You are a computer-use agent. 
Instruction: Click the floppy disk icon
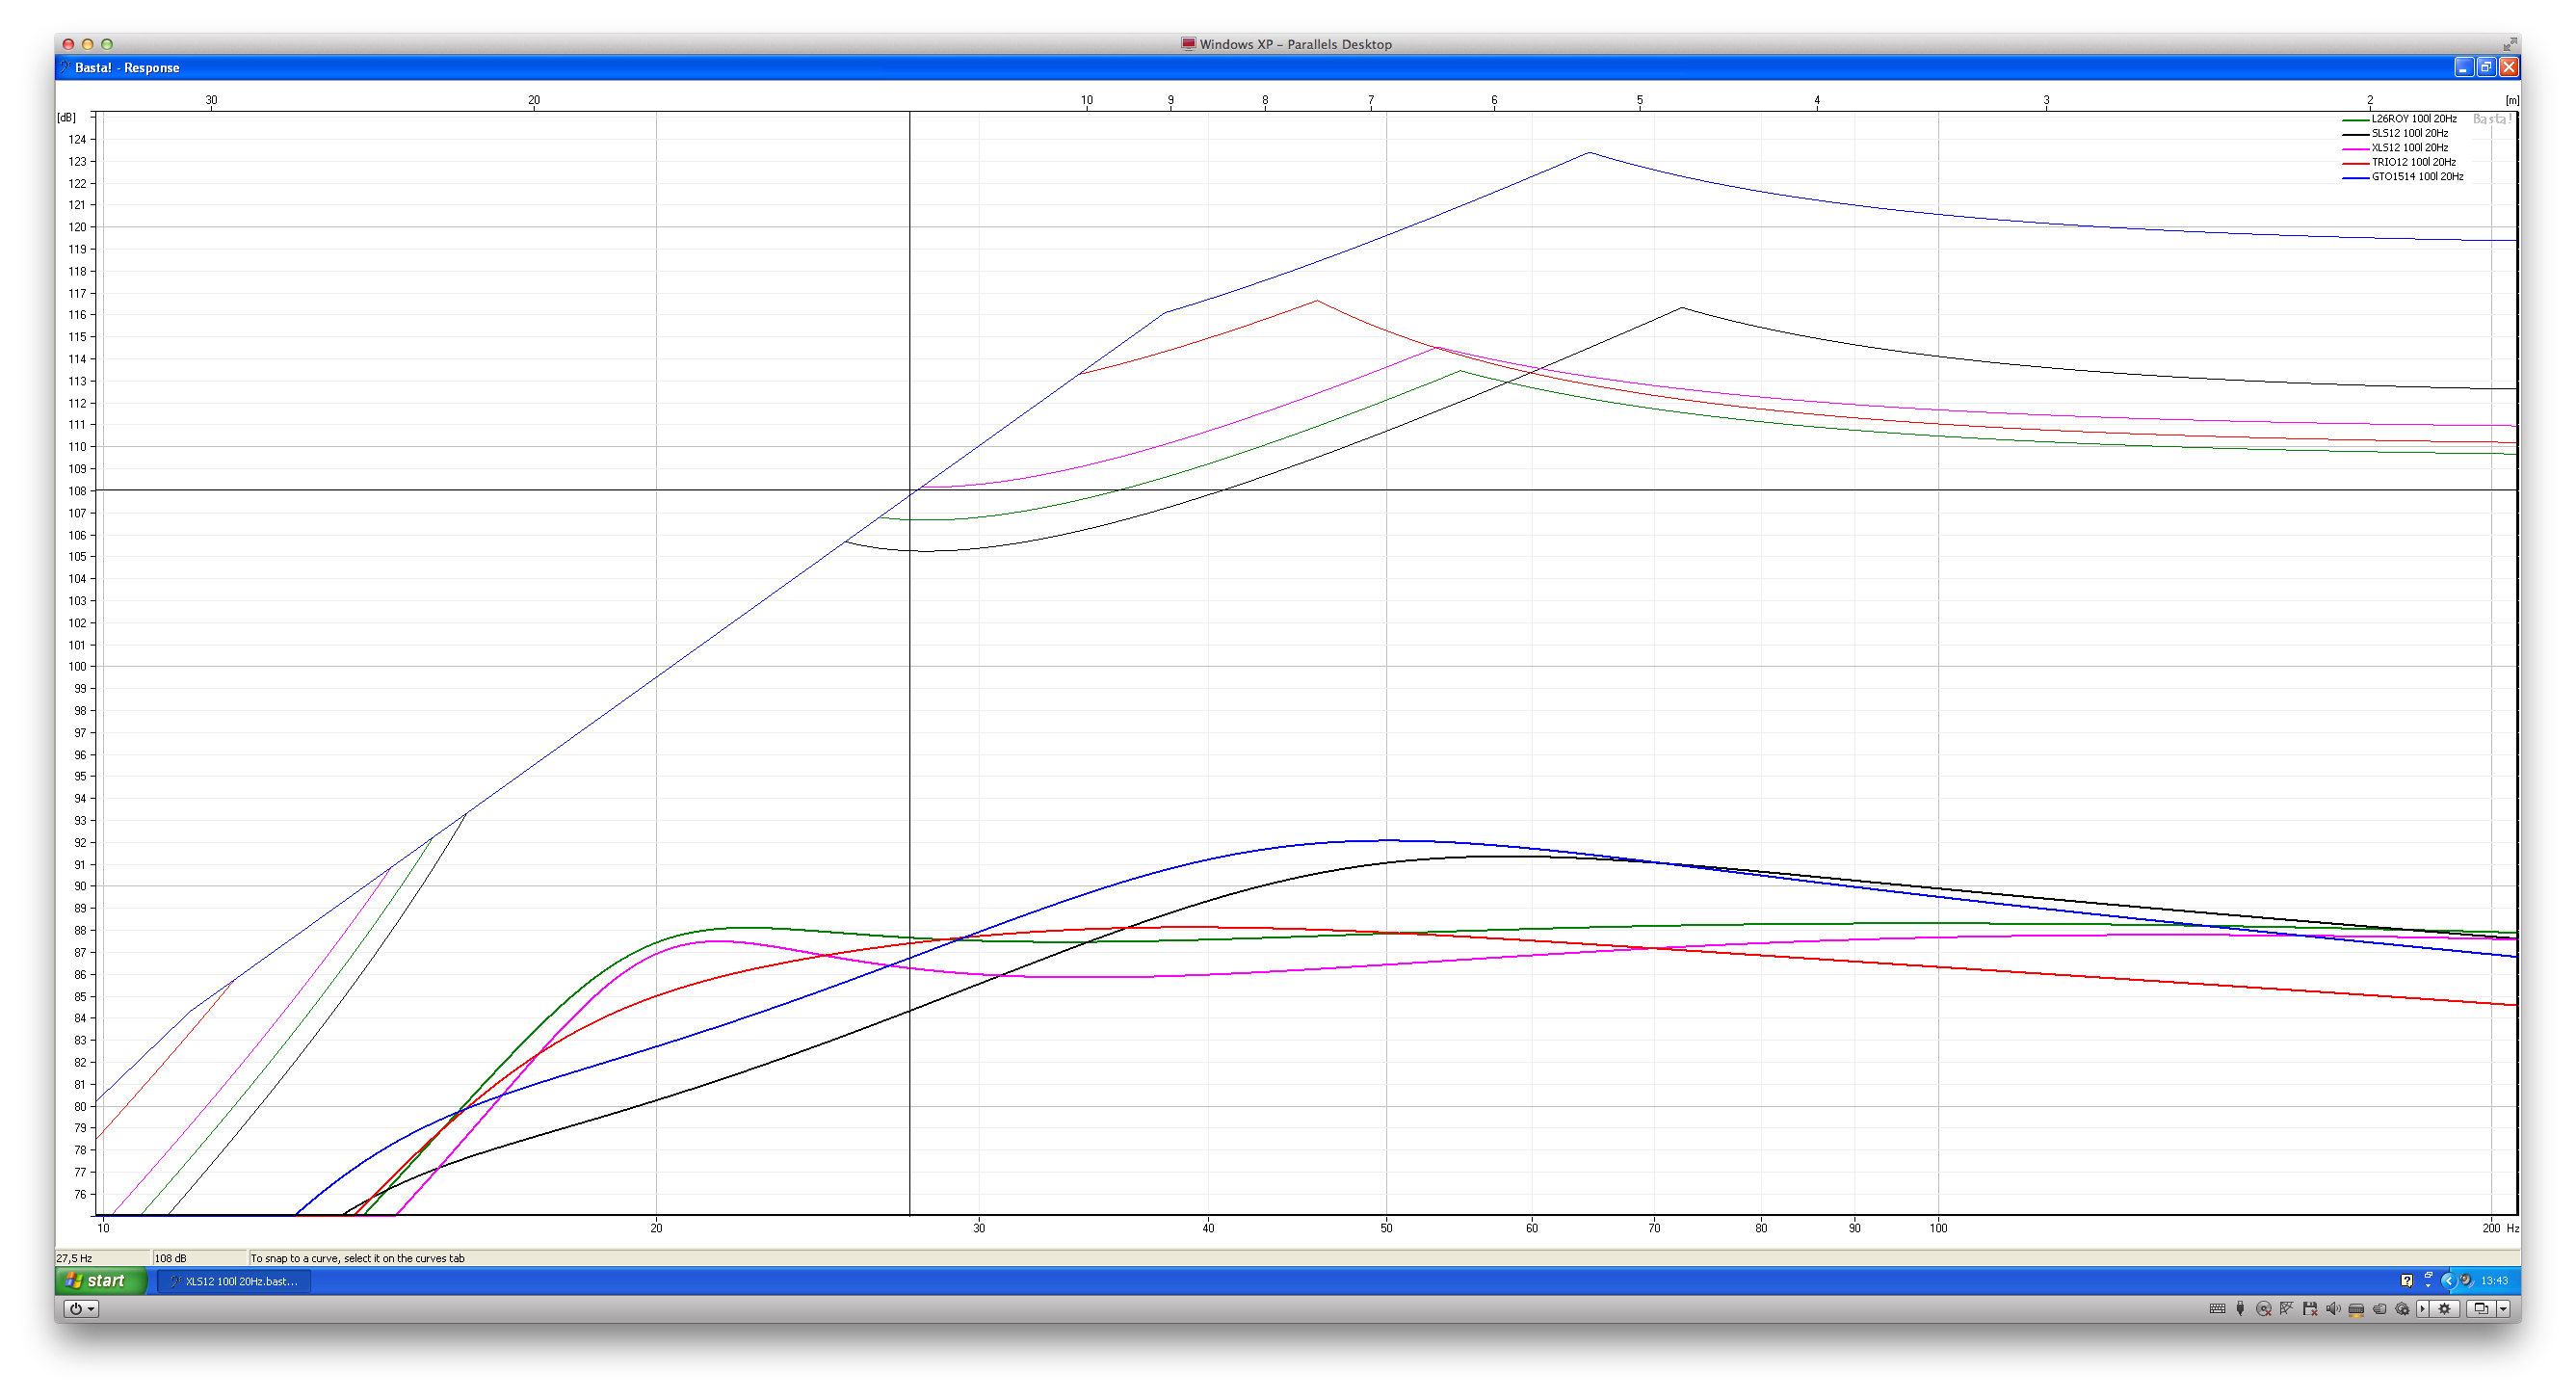tap(2310, 1308)
